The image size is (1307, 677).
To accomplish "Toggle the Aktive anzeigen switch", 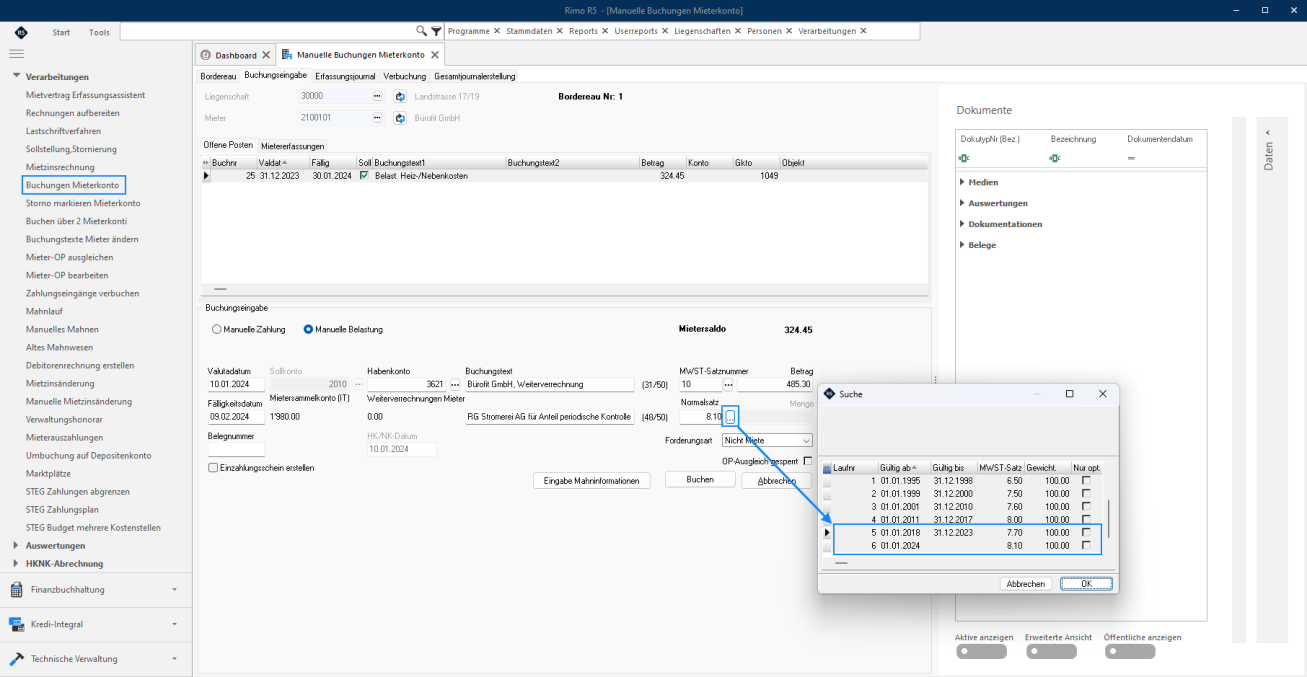I will [981, 652].
